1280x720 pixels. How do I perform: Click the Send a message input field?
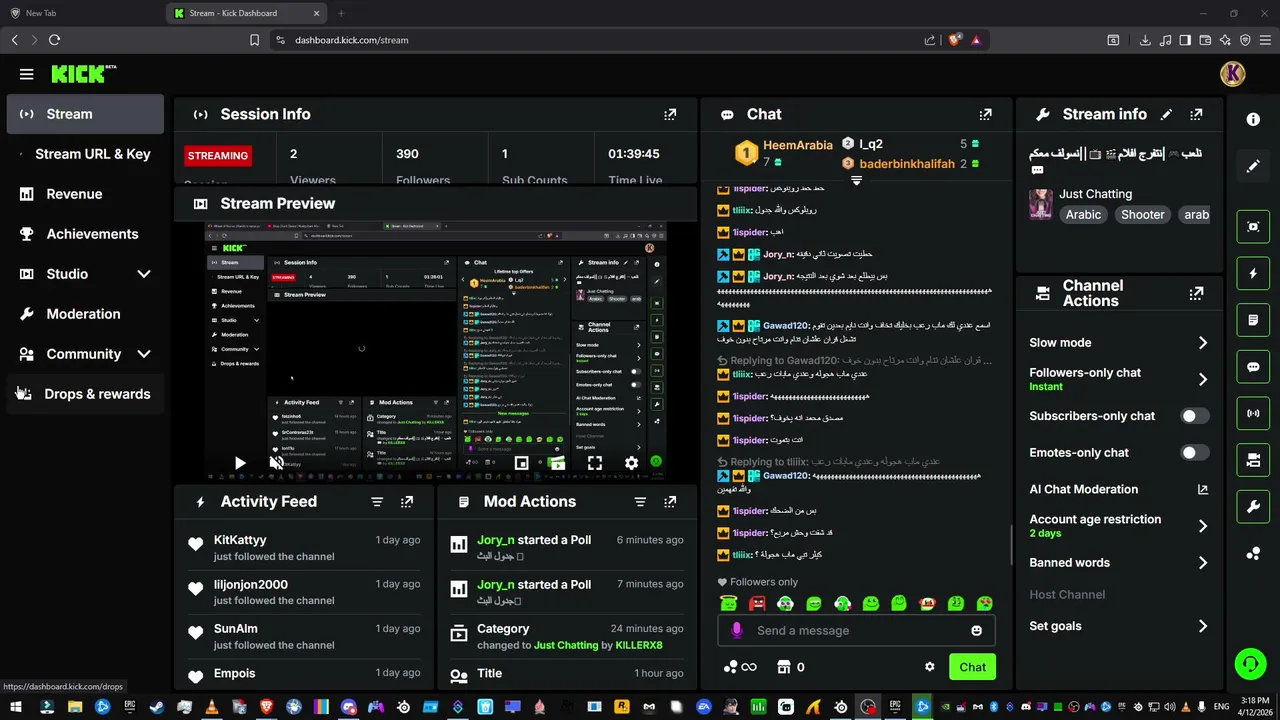click(x=855, y=631)
